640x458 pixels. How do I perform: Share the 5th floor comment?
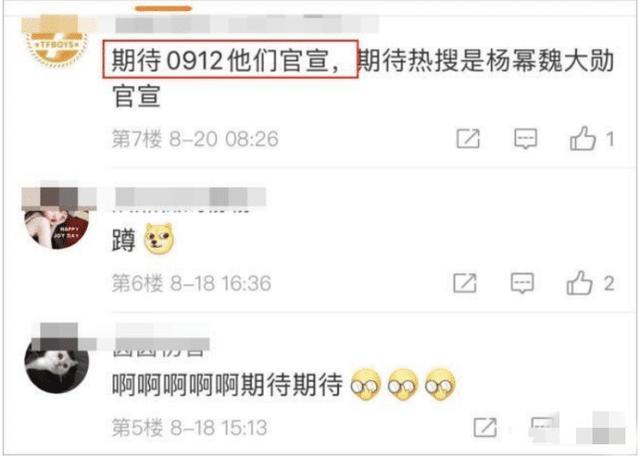485,427
